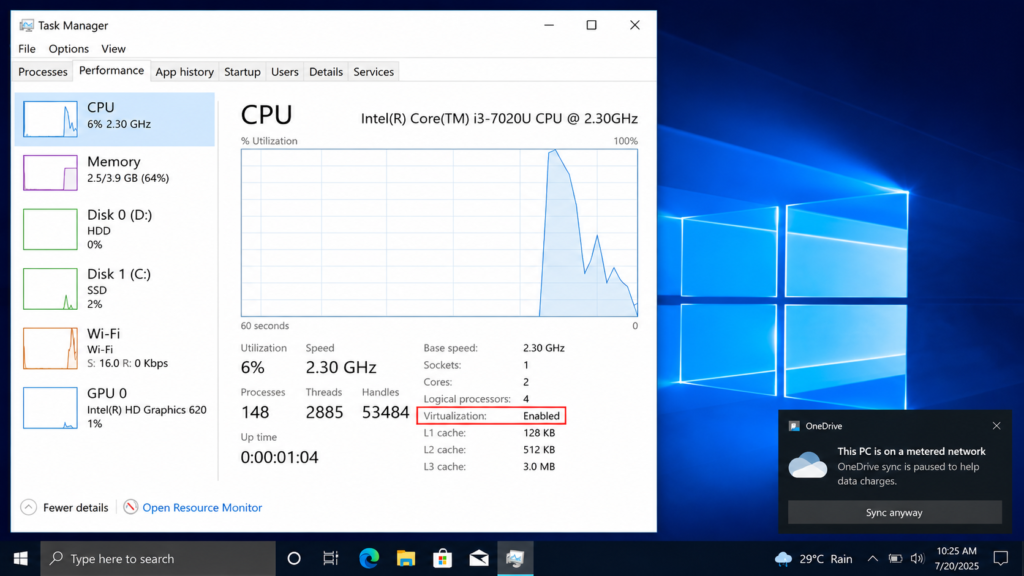Click the Logical processors value 4
The width and height of the screenshot is (1024, 576).
point(526,399)
